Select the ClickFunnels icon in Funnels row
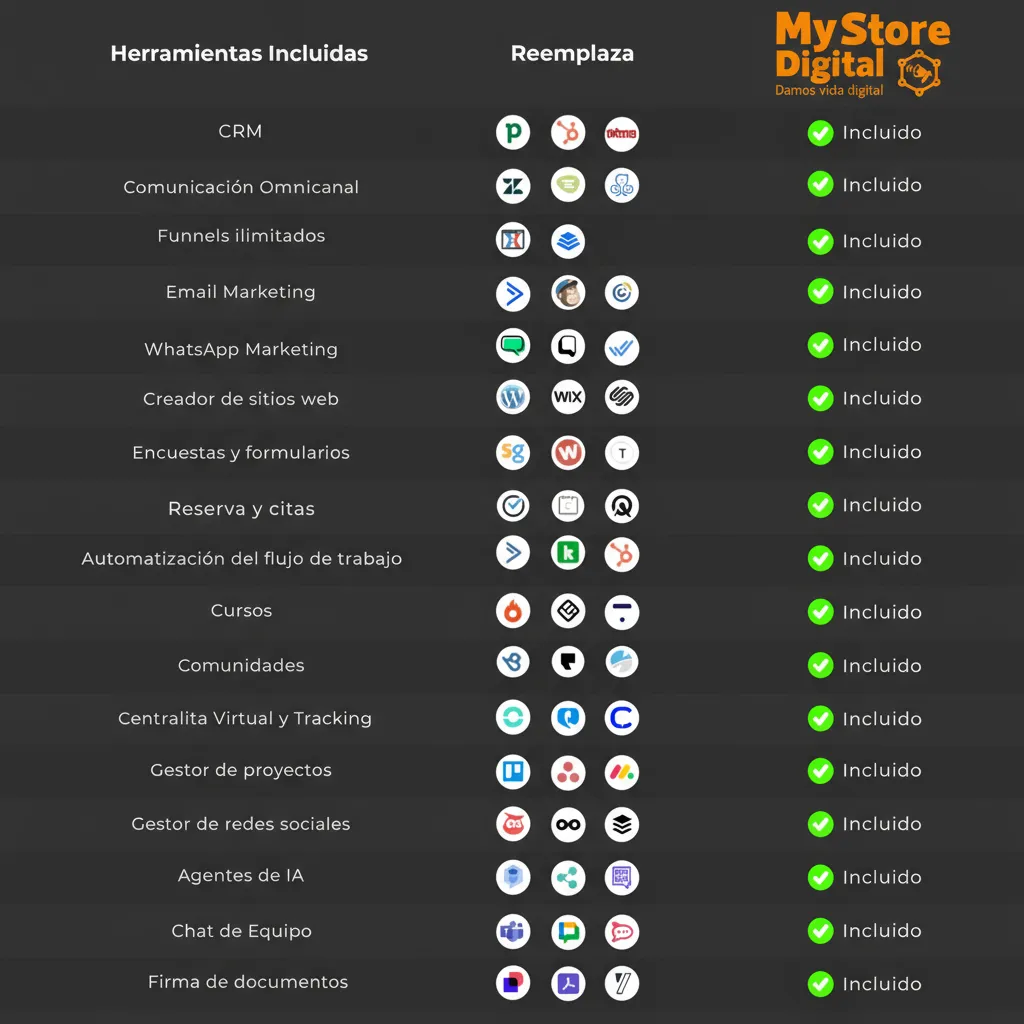 [513, 240]
